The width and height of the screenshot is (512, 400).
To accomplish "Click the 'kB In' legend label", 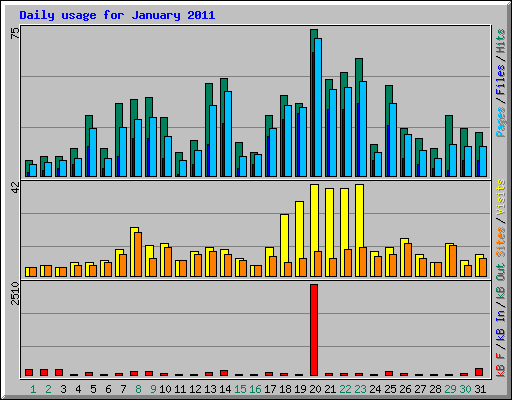I will [500, 325].
